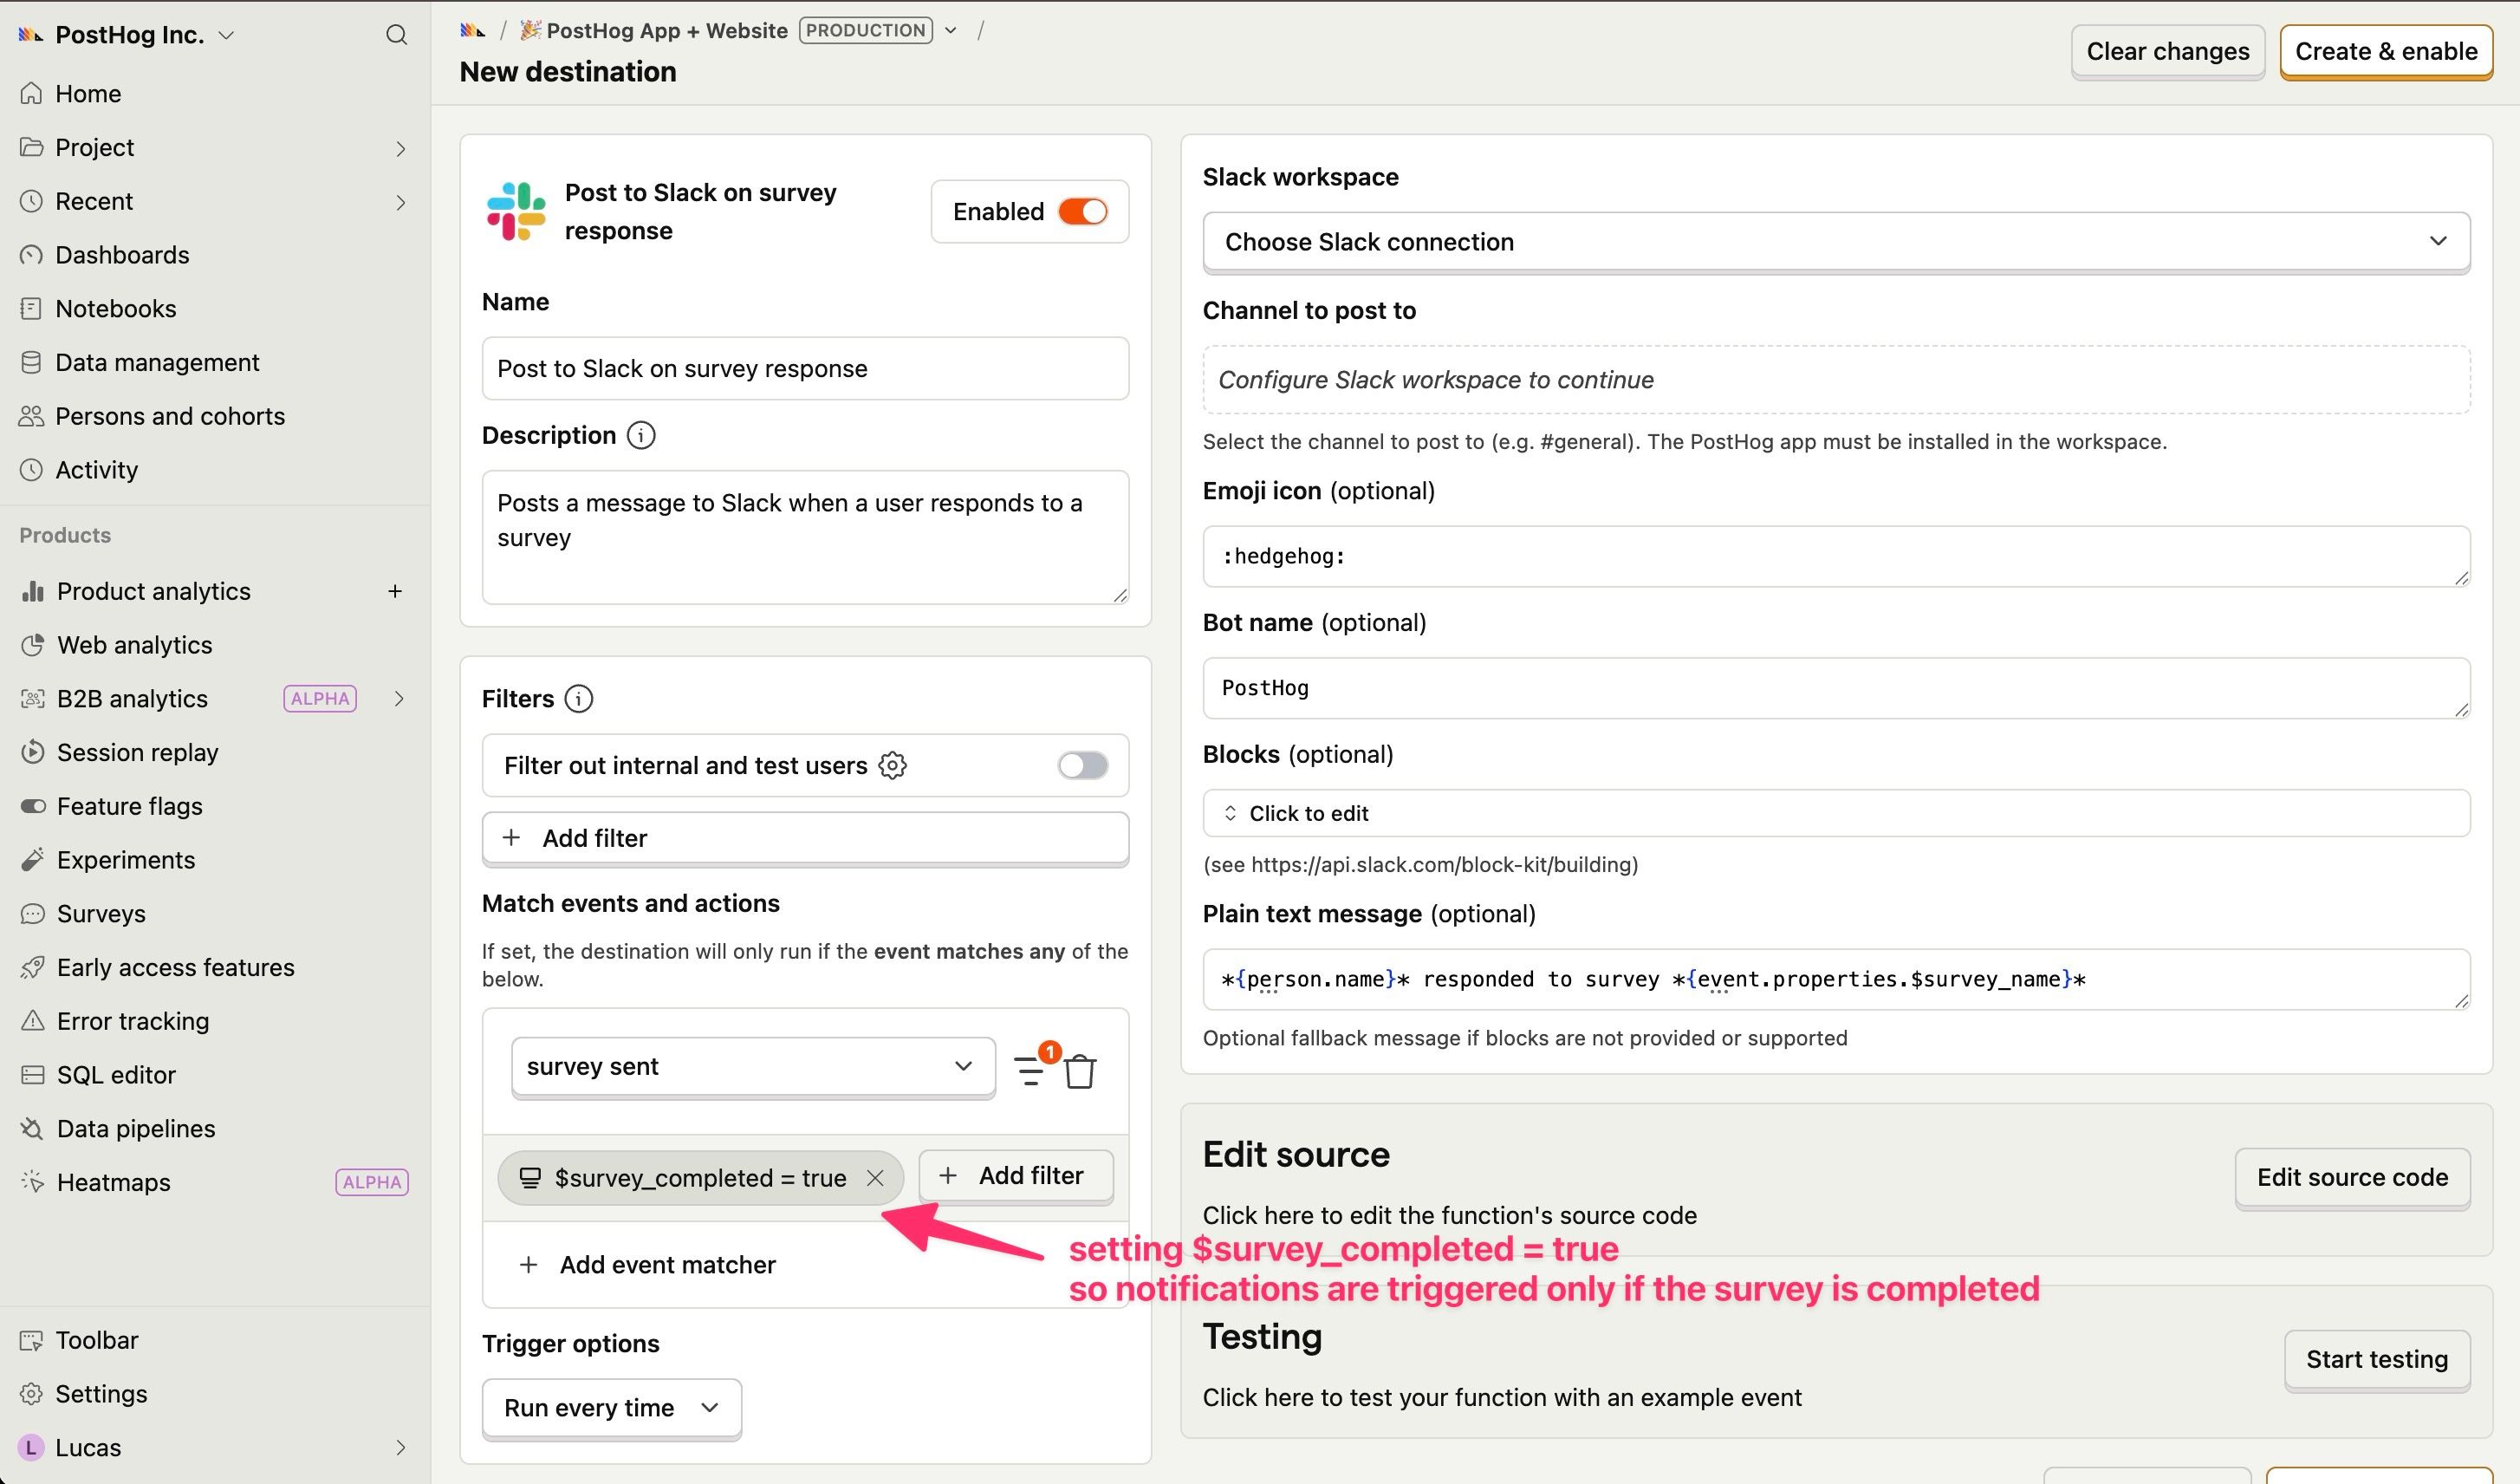Click the Toolbar icon in sidebar footer
The width and height of the screenshot is (2520, 1484).
pyautogui.click(x=32, y=1340)
